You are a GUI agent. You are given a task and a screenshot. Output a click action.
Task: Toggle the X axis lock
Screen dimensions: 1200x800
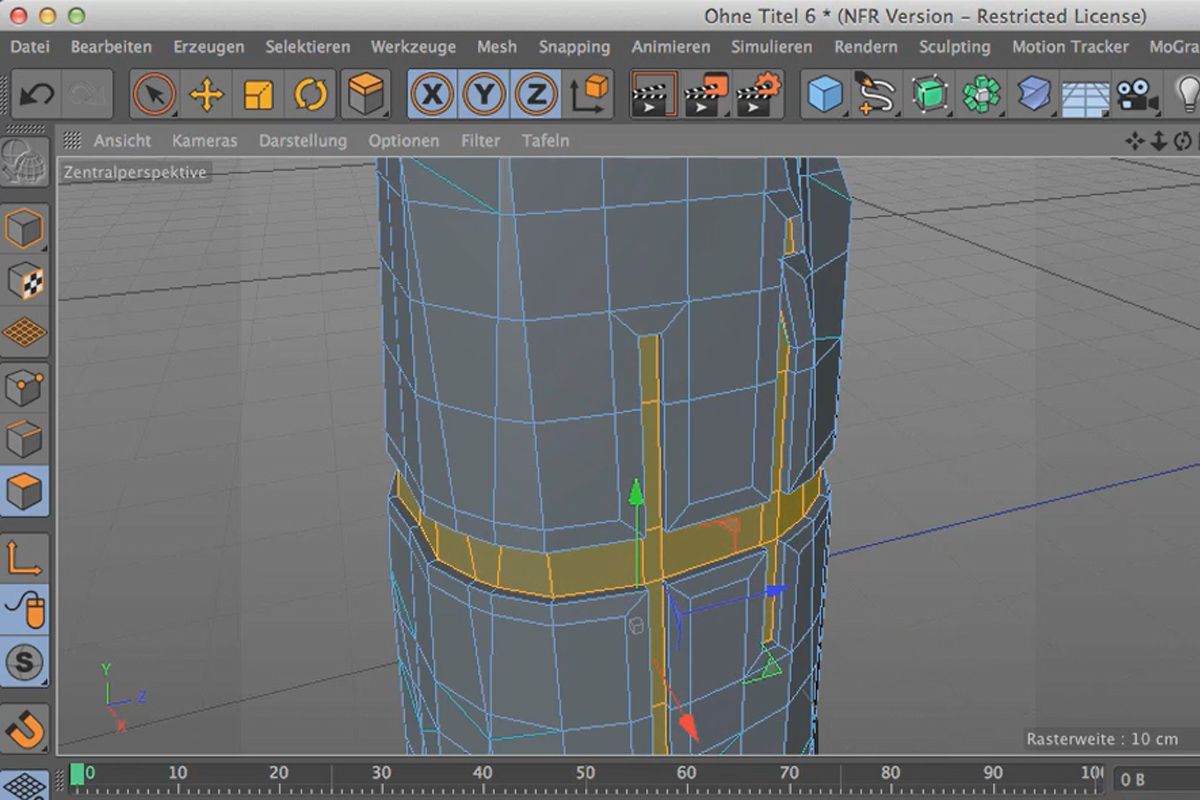click(x=432, y=95)
